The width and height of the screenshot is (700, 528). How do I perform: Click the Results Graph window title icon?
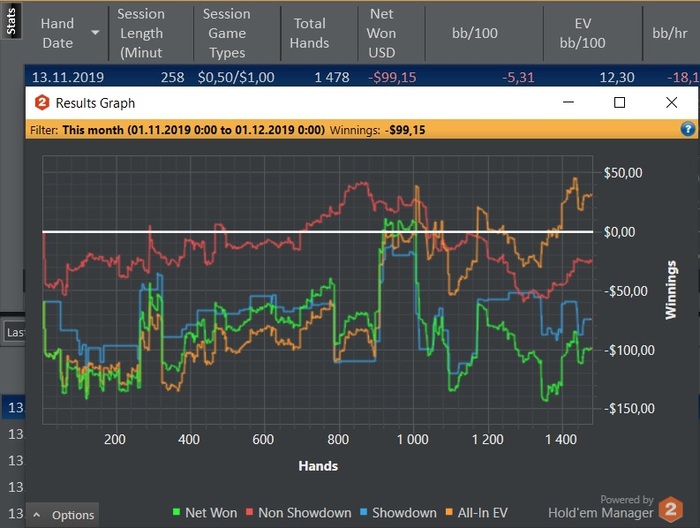coord(42,103)
